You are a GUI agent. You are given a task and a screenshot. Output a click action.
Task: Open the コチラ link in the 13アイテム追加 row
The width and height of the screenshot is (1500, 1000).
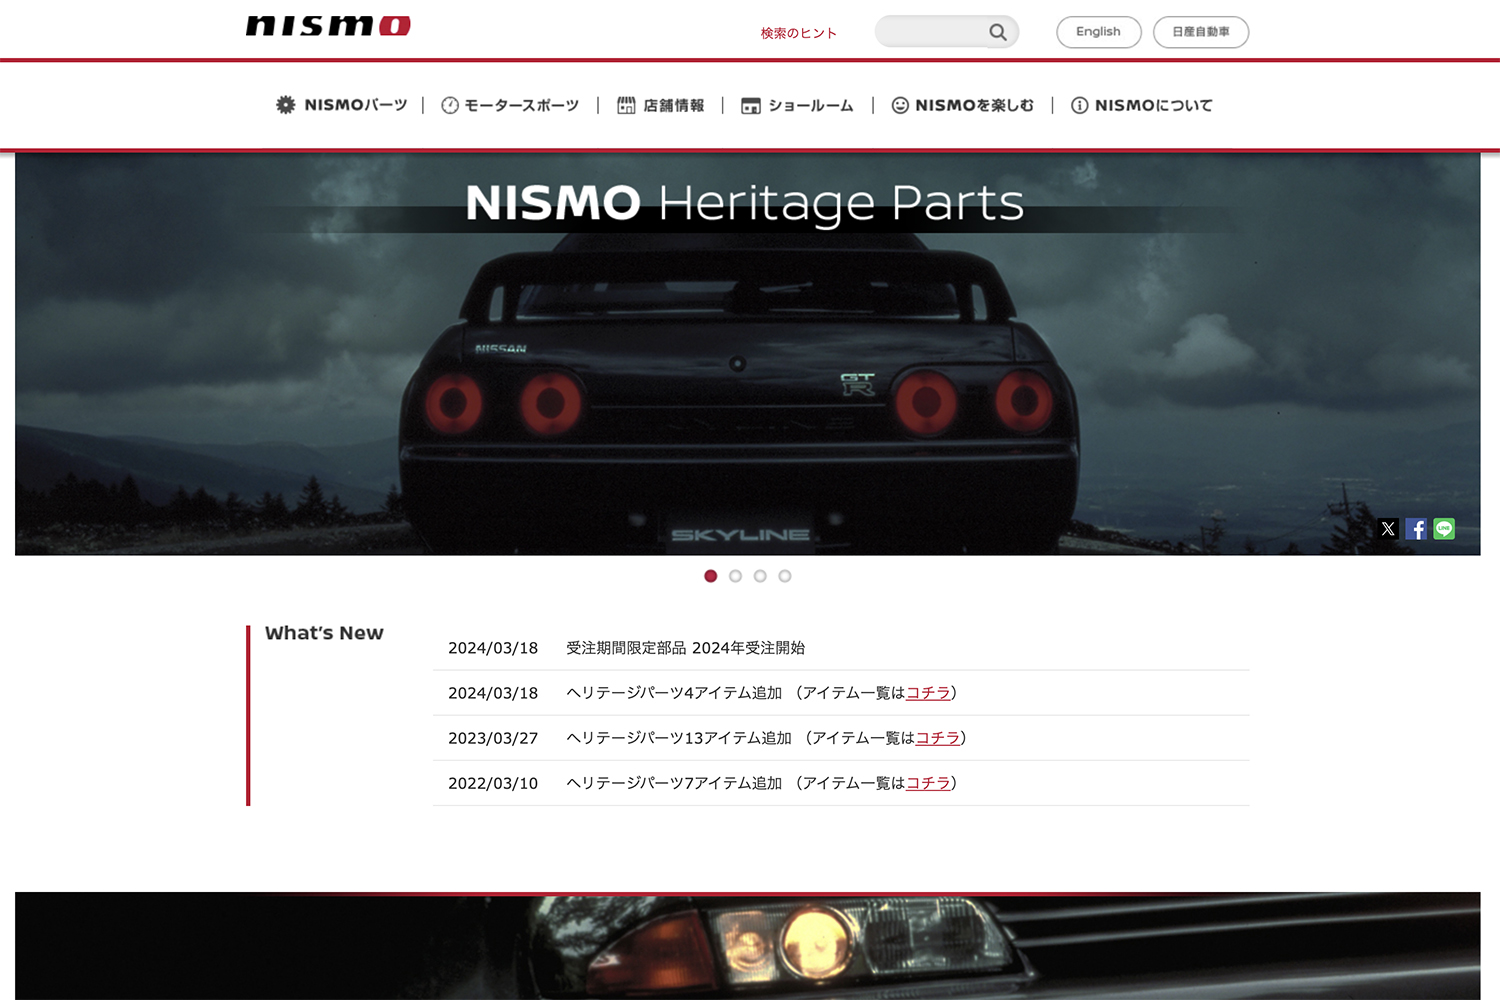point(938,738)
